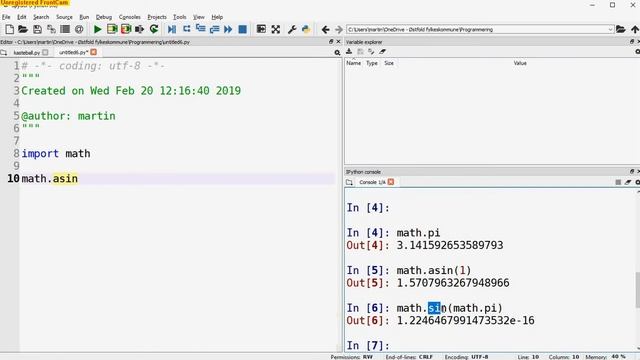Start debugging with Debug file icon
Image resolution: width=640 pixels, height=360 pixels.
point(172,29)
